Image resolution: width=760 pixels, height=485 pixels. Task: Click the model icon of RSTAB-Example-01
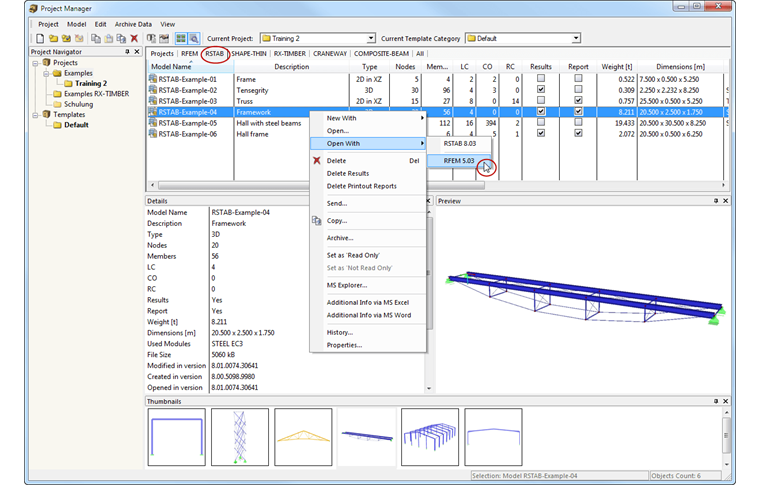pyautogui.click(x=153, y=78)
